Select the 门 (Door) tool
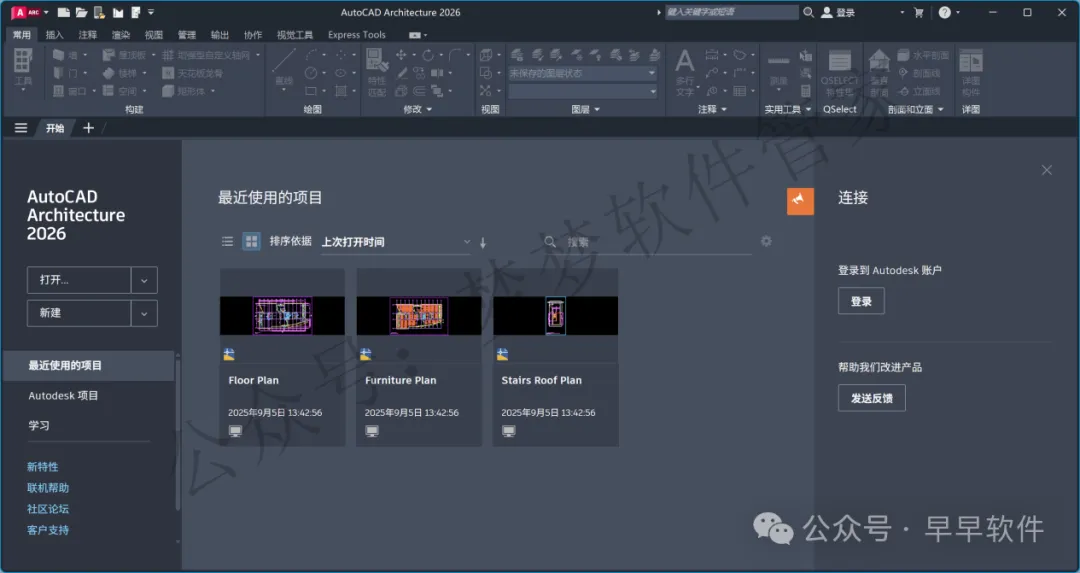 click(65, 72)
